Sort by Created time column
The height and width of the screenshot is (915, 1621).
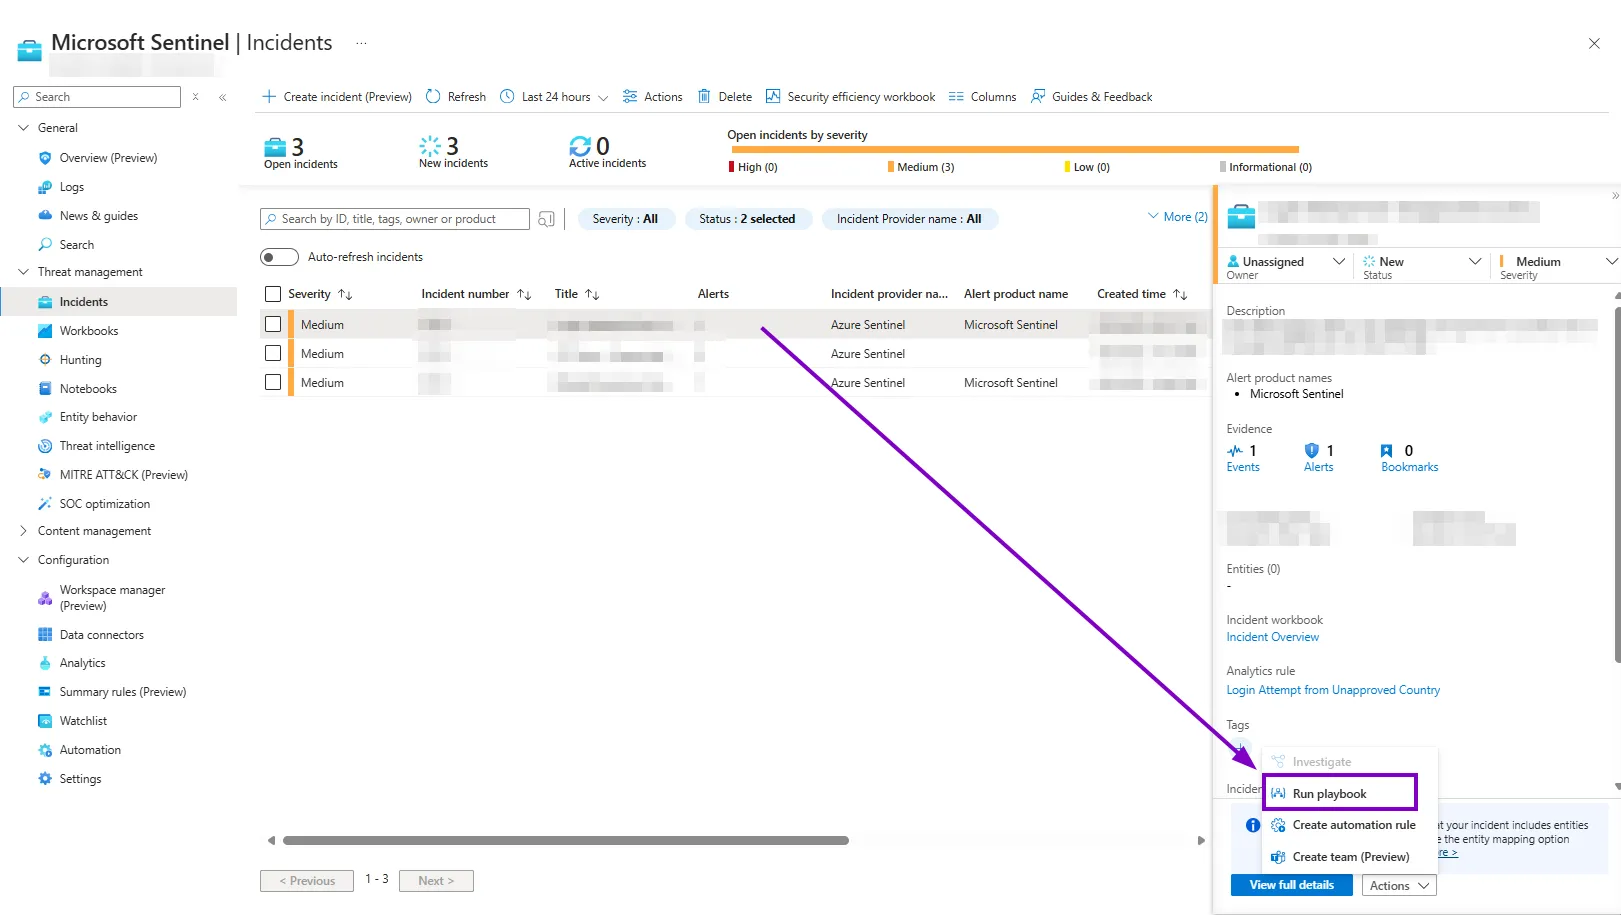pyautogui.click(x=1142, y=294)
